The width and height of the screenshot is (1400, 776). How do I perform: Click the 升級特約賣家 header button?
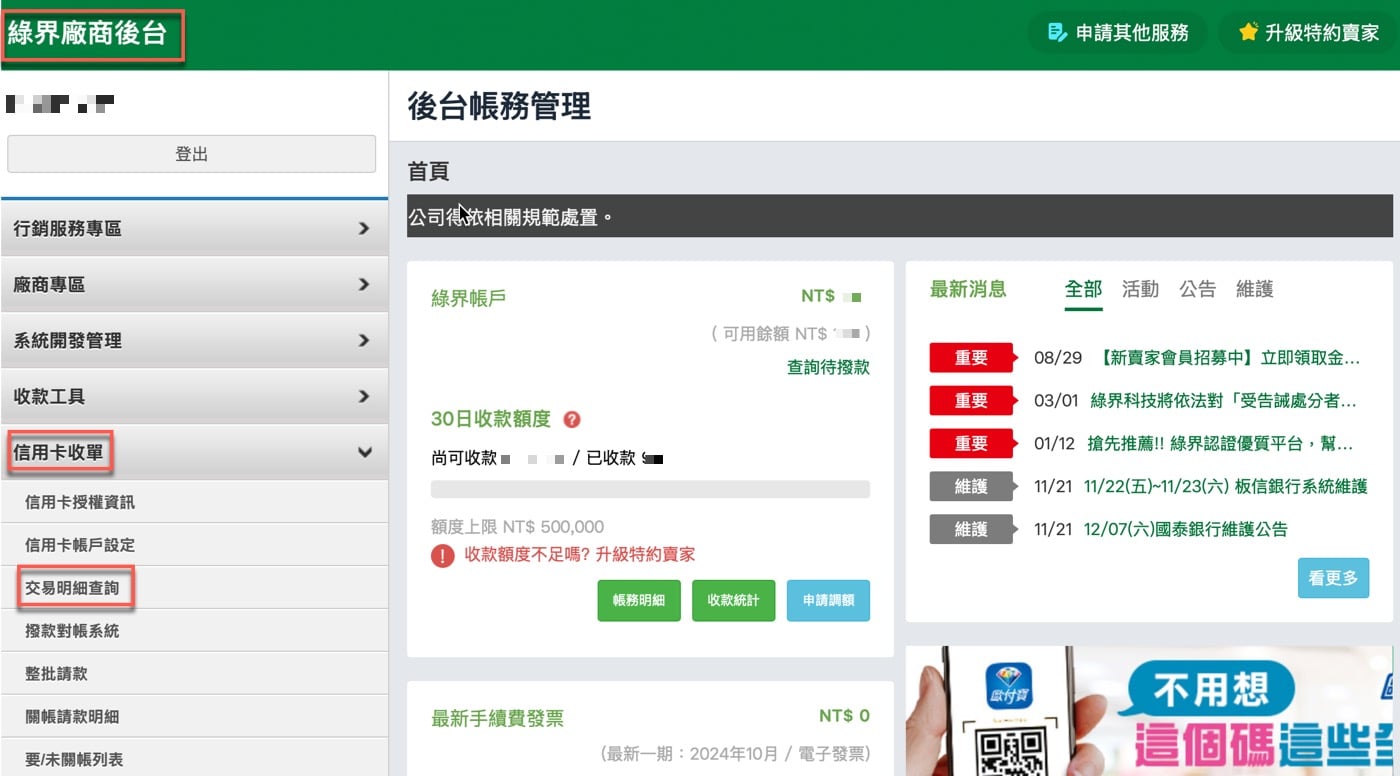(1308, 33)
